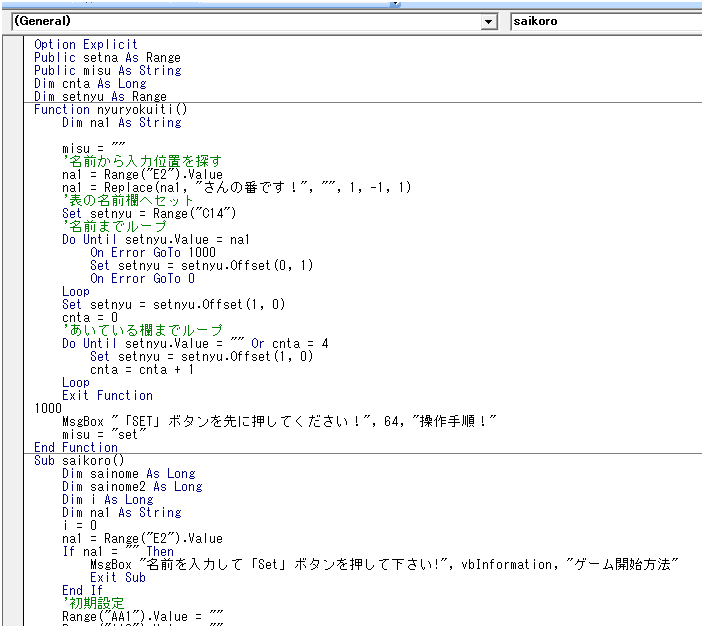Image resolution: width=704 pixels, height=628 pixels.
Task: Click the Function nyuryokuiti() header line
Action: tap(110, 110)
